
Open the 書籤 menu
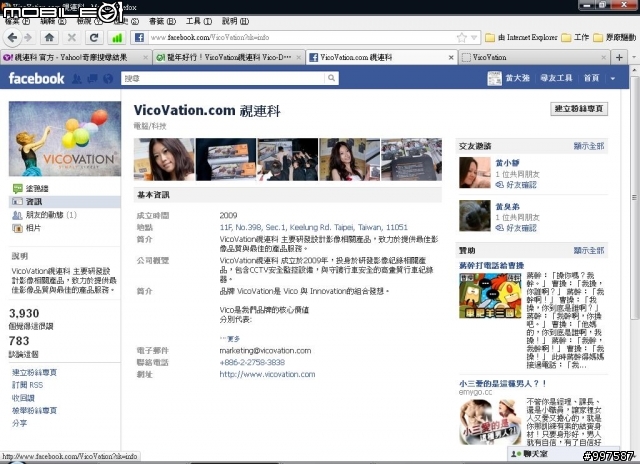point(162,21)
